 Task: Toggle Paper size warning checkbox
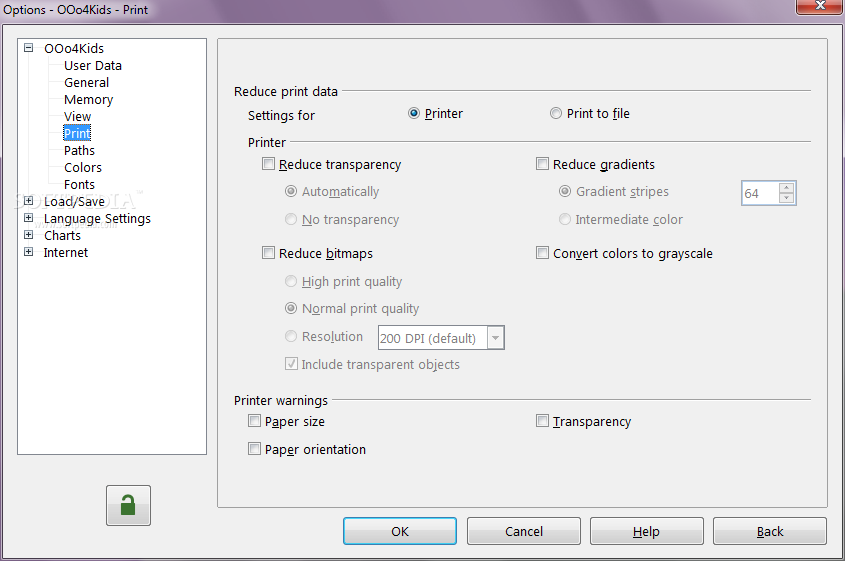(x=254, y=420)
